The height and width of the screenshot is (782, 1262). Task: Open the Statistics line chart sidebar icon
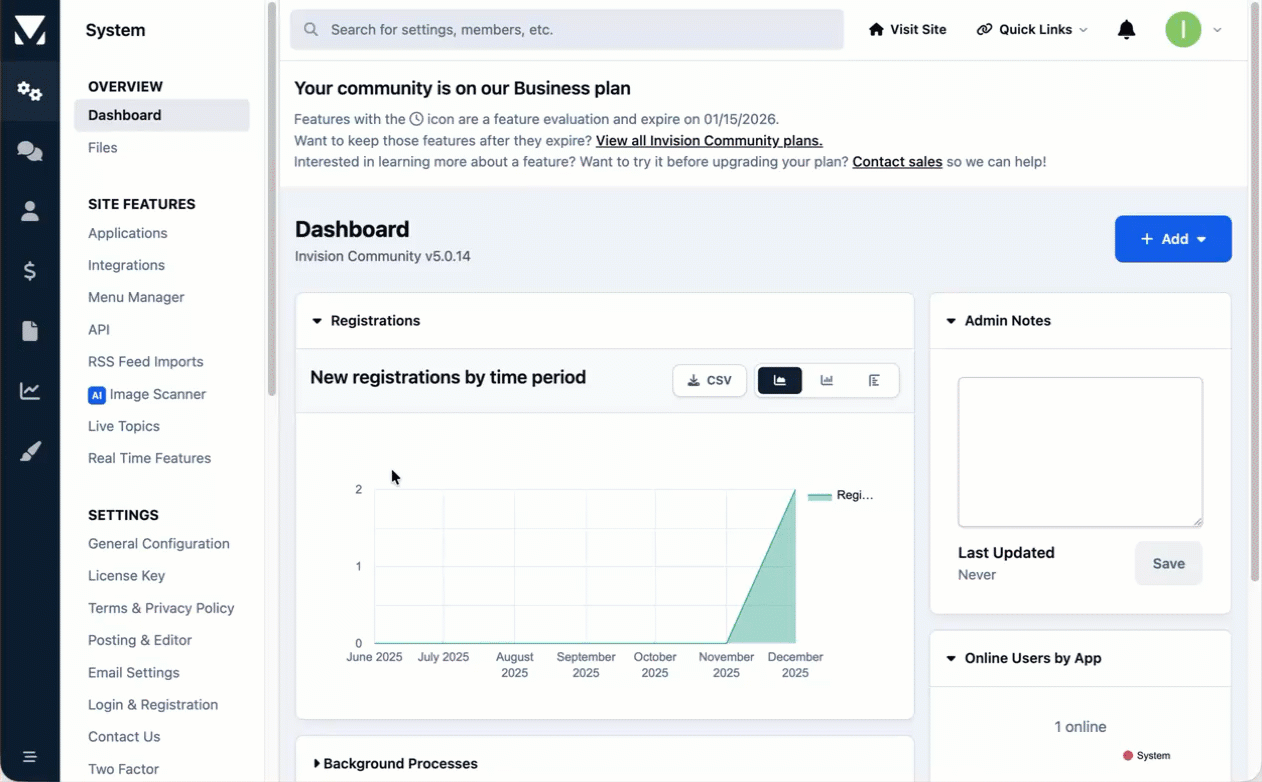tap(30, 391)
